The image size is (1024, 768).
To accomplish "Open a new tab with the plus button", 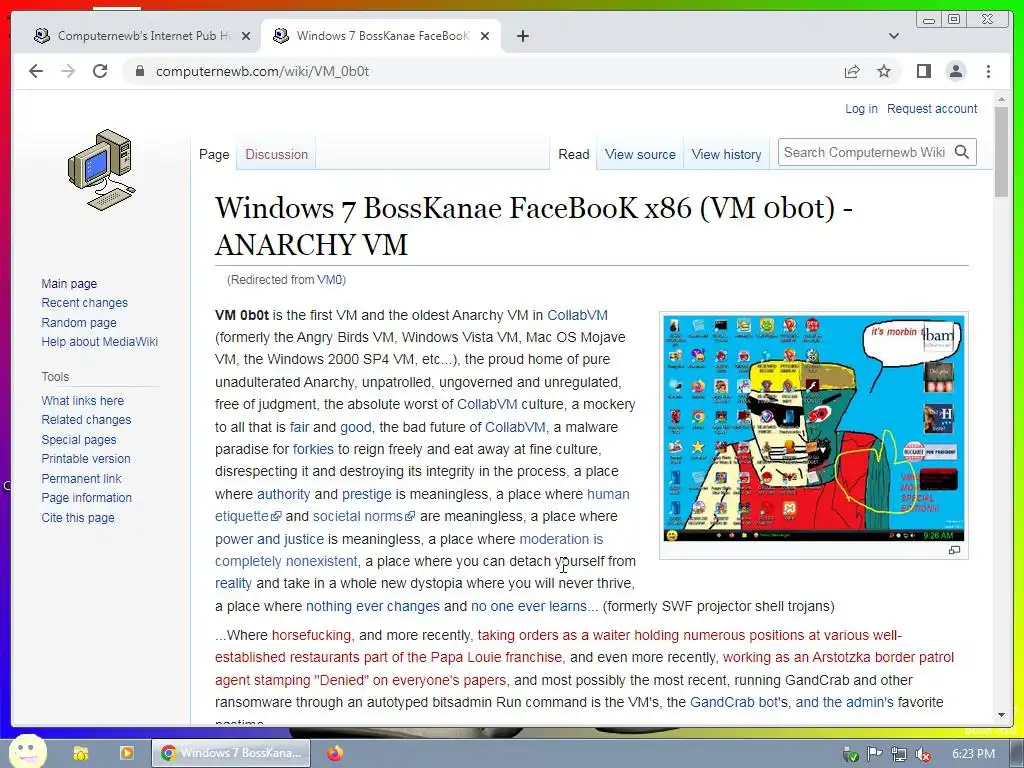I will pos(522,36).
